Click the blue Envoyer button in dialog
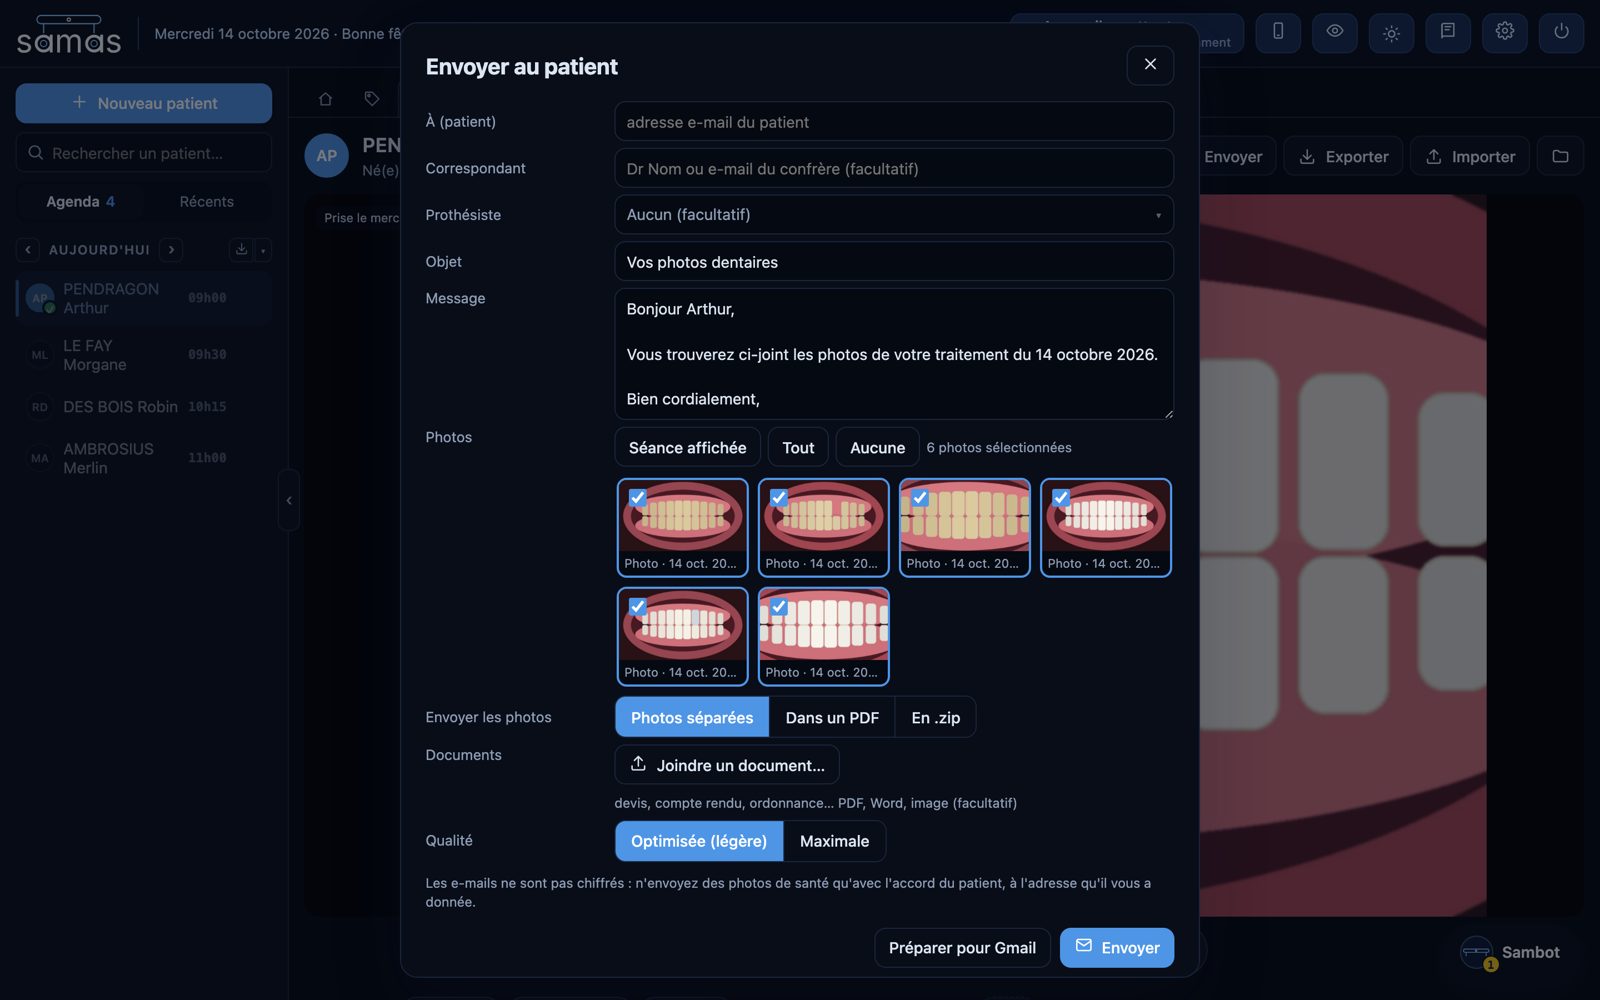Viewport: 1600px width, 1000px height. 1117,948
